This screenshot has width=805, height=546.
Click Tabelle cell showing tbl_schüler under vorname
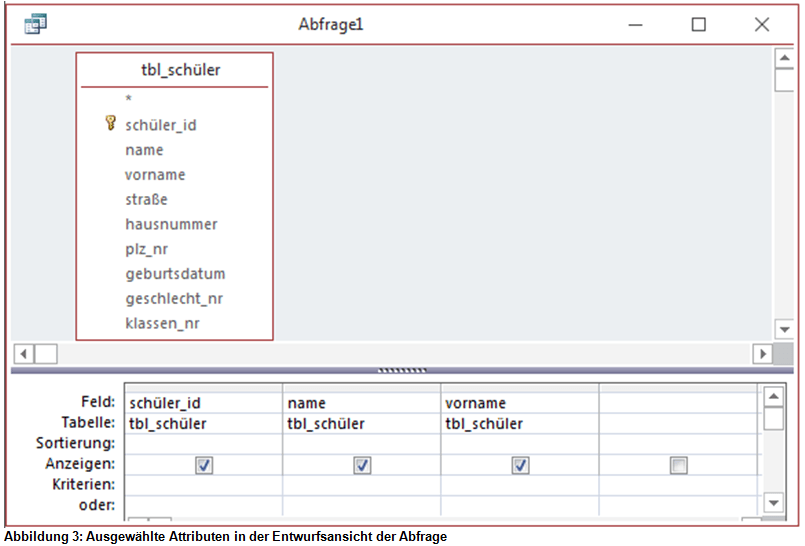(520, 423)
